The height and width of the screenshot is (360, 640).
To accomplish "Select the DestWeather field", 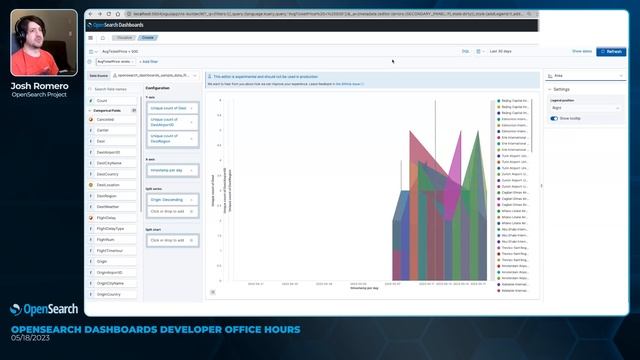I will [112, 207].
